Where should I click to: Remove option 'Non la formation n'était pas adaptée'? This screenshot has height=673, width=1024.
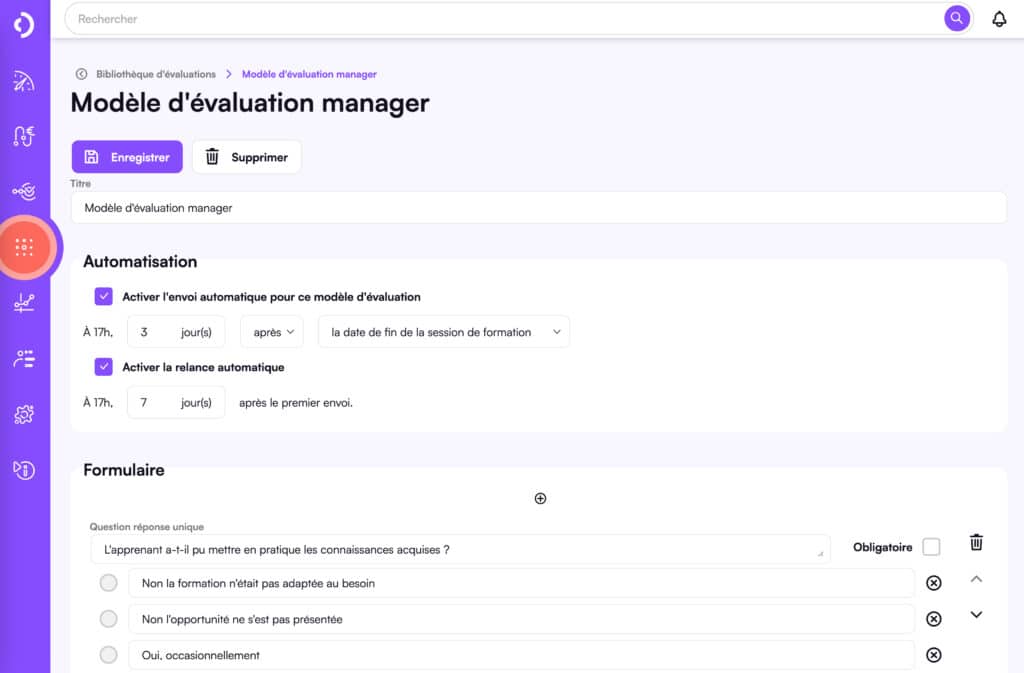click(x=933, y=583)
